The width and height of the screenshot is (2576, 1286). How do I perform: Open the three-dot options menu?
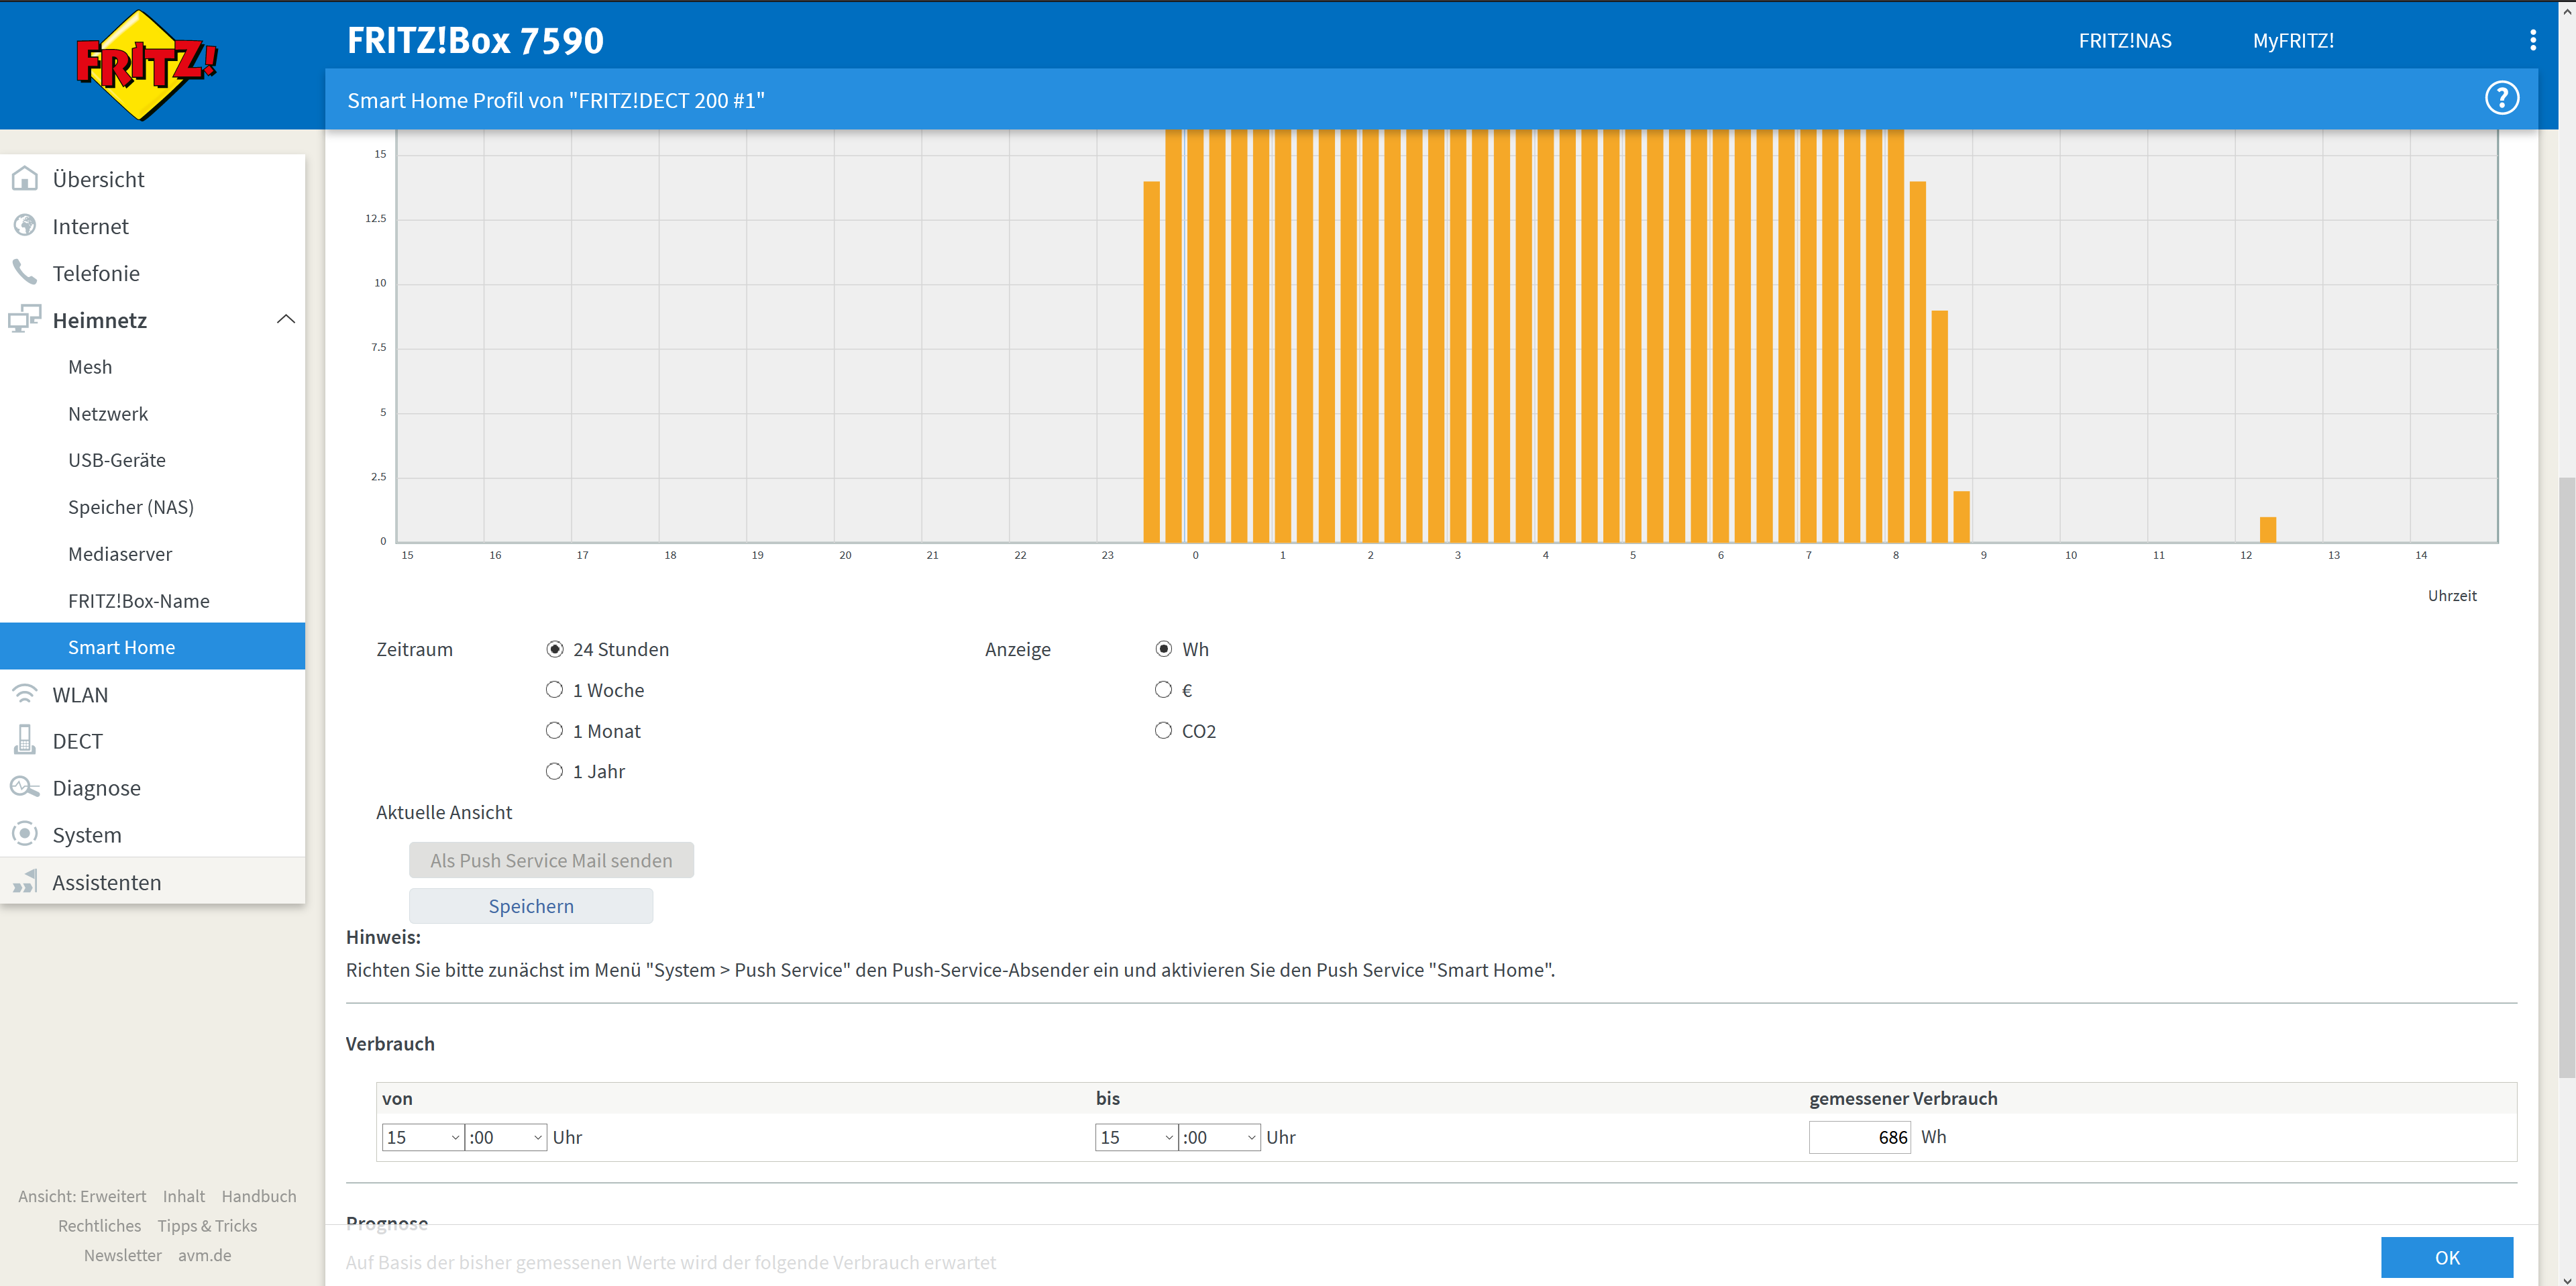tap(2532, 40)
